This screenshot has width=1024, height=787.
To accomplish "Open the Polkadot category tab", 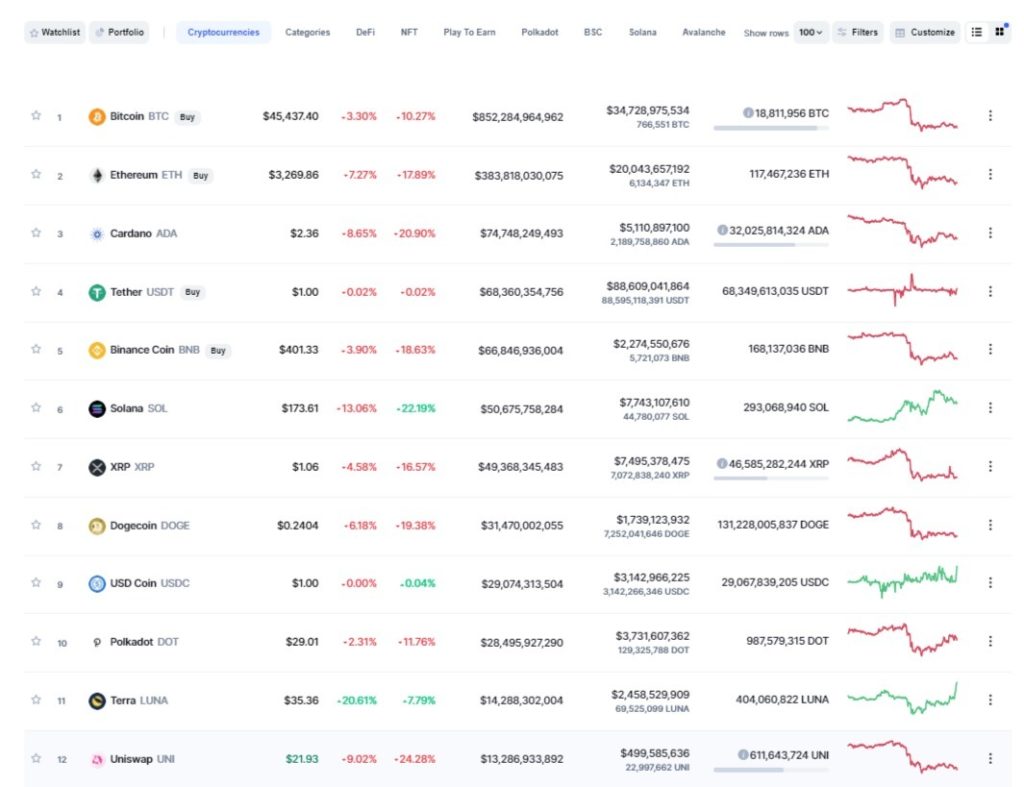I will point(539,32).
